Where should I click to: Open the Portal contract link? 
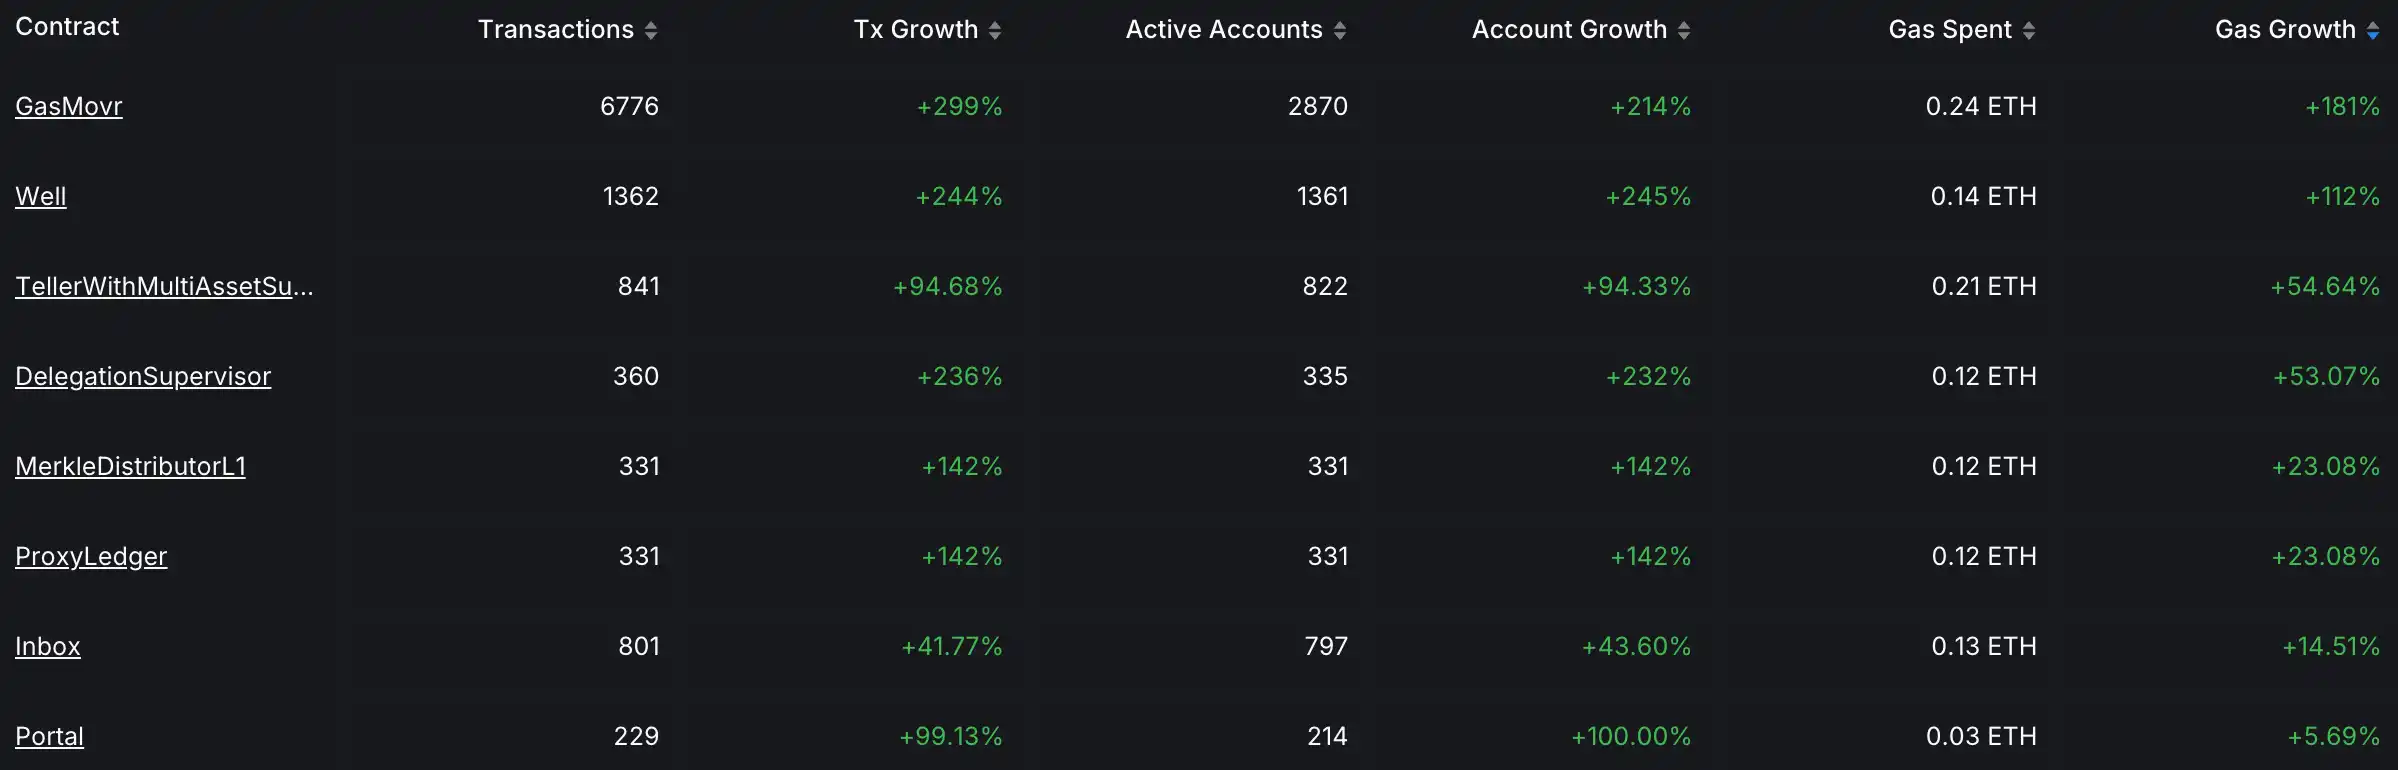tap(49, 736)
